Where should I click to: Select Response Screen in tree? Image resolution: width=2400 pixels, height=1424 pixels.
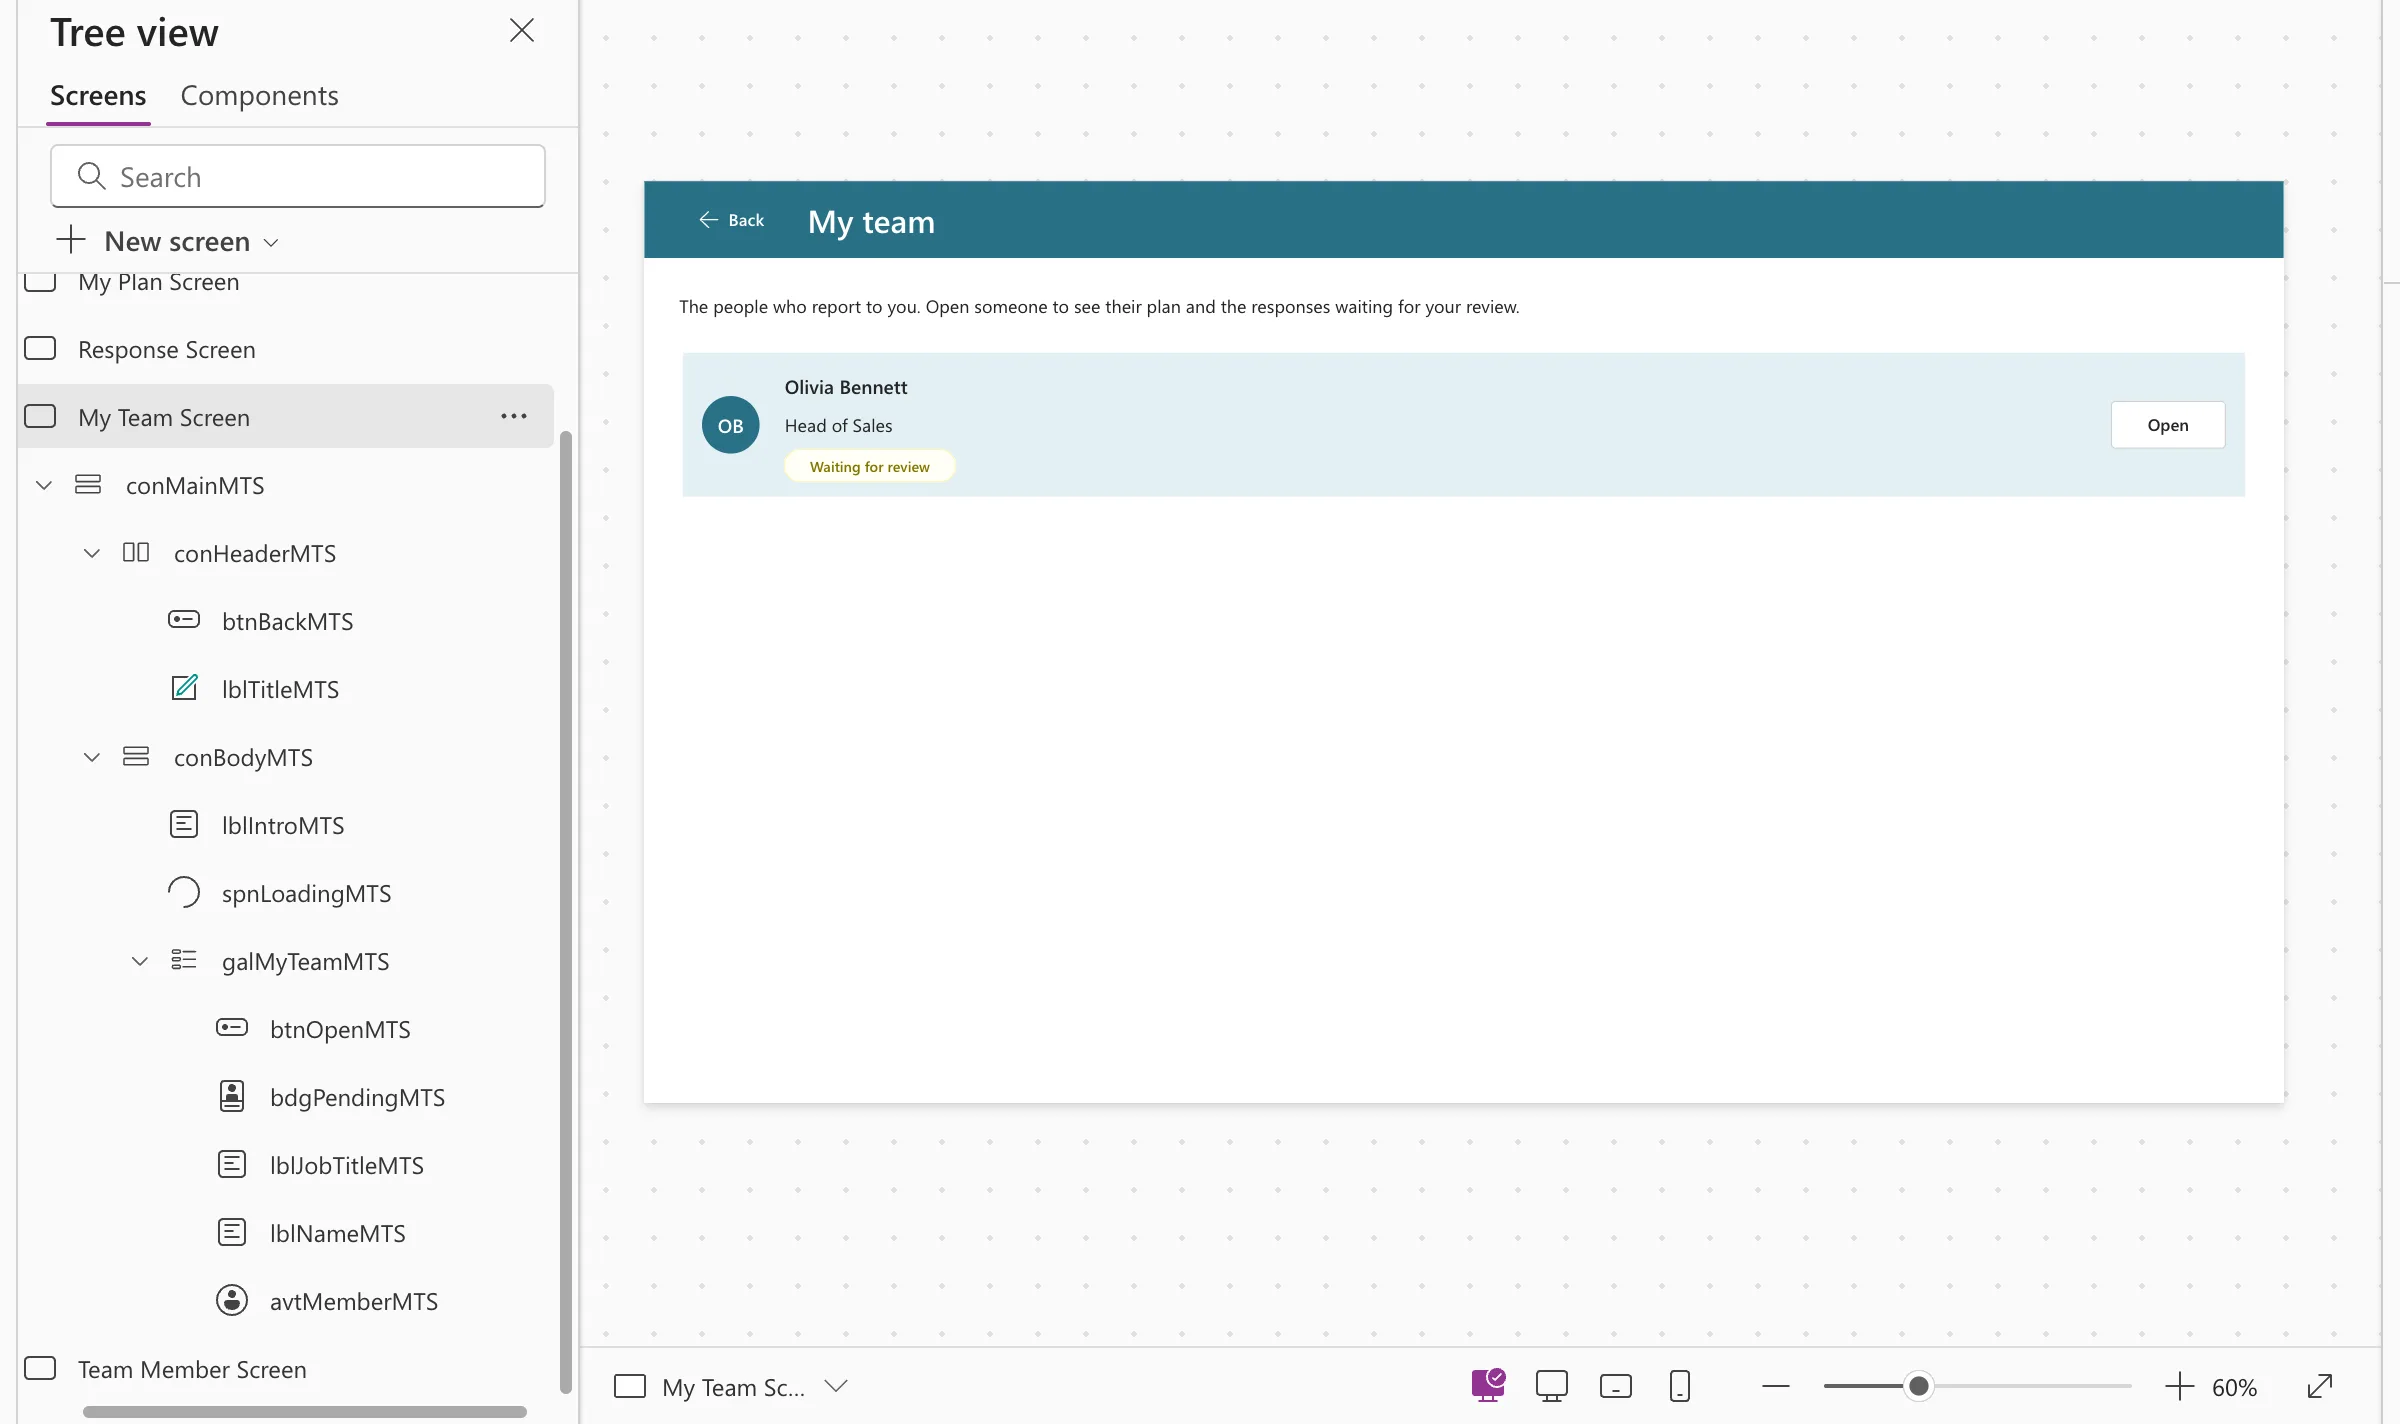[x=166, y=350]
